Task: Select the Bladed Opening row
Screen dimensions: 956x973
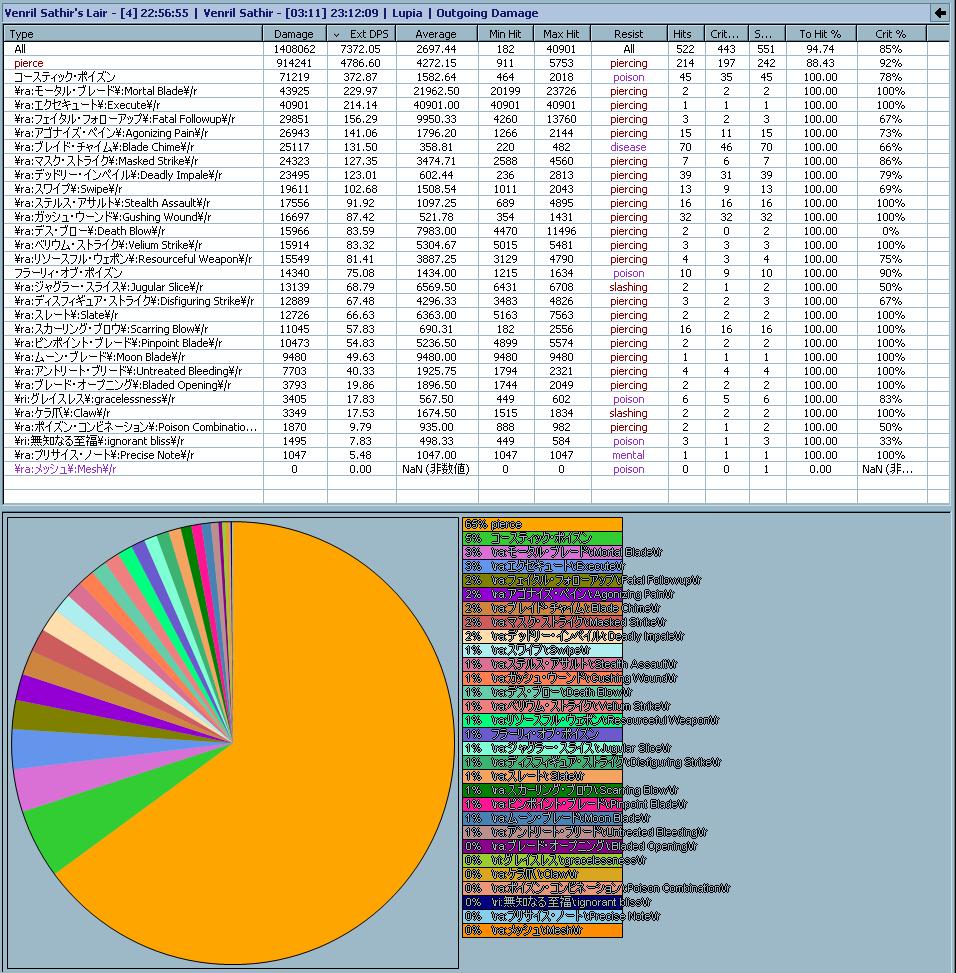Action: pos(476,385)
